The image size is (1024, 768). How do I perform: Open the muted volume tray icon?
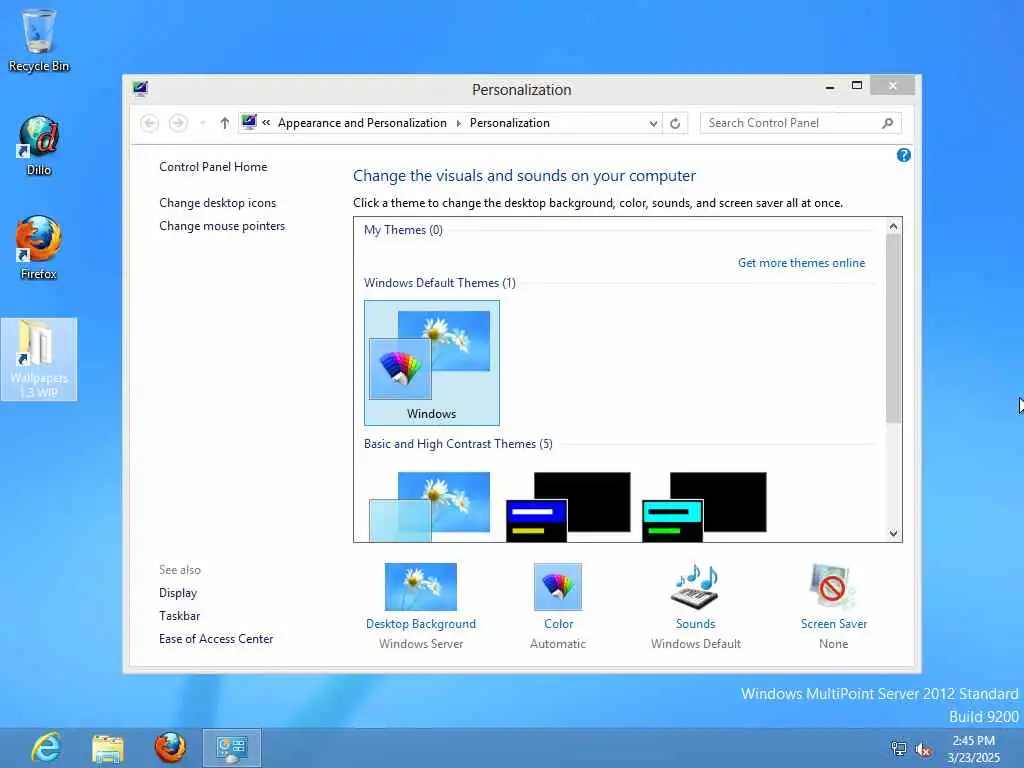tap(923, 749)
